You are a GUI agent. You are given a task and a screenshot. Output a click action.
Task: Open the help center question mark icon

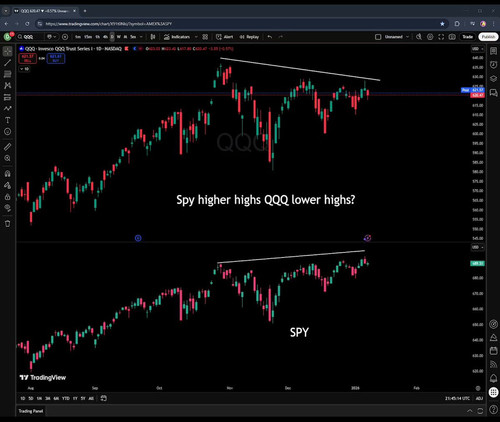(493, 409)
